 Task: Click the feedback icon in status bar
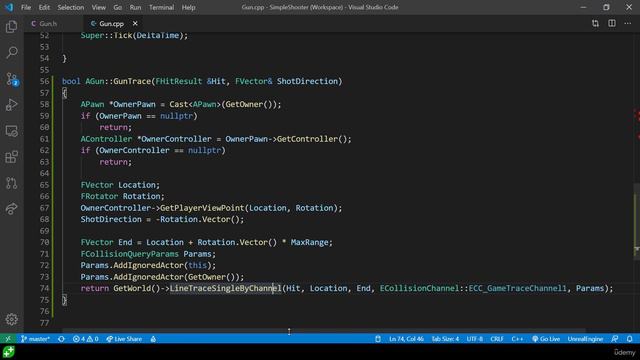(x=615, y=339)
